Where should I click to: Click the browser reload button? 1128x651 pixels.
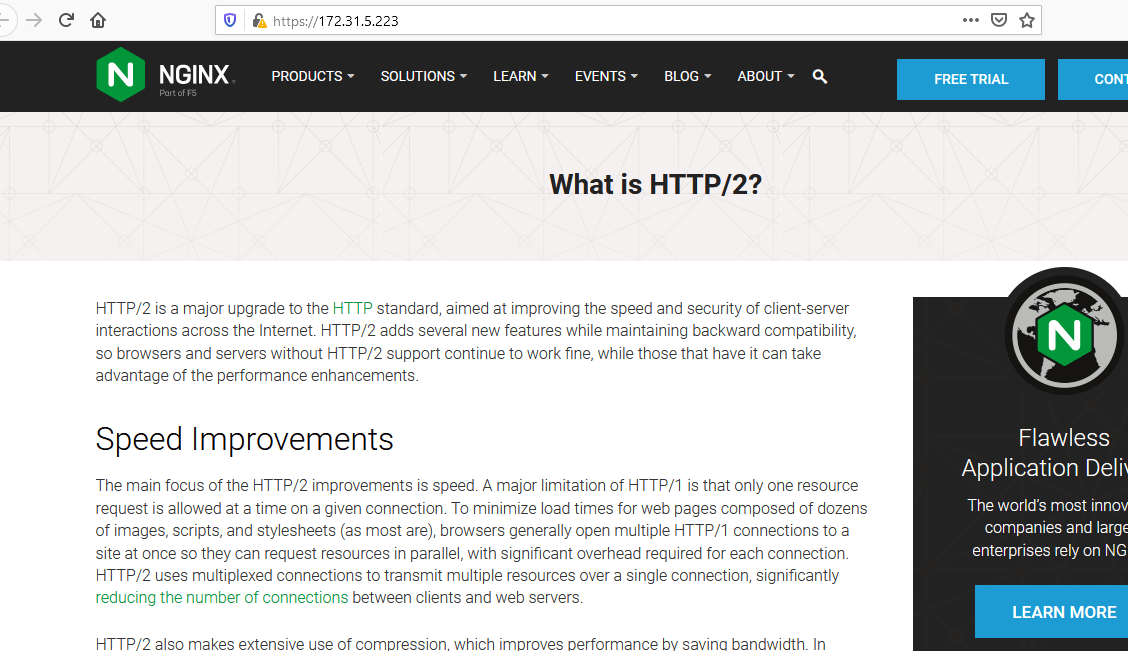point(66,20)
